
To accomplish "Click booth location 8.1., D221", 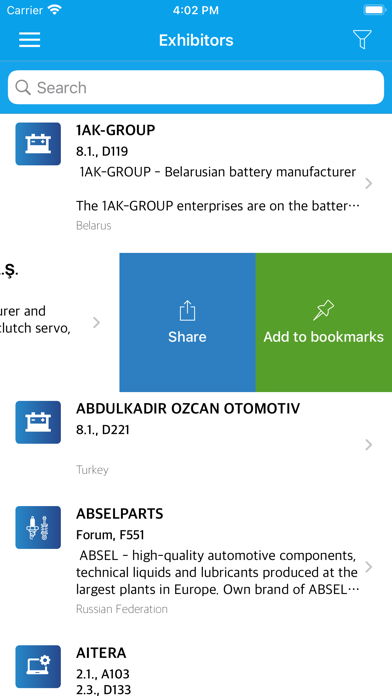I will [x=103, y=430].
